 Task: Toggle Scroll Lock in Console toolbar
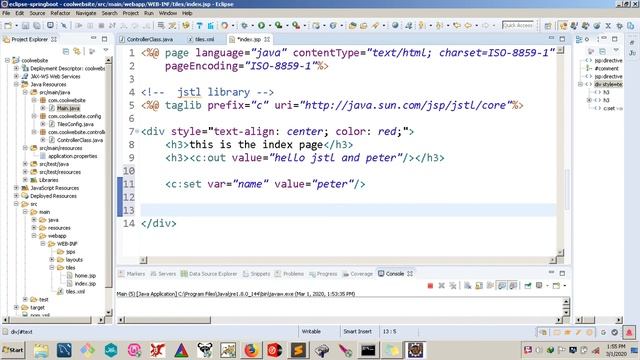[479, 286]
